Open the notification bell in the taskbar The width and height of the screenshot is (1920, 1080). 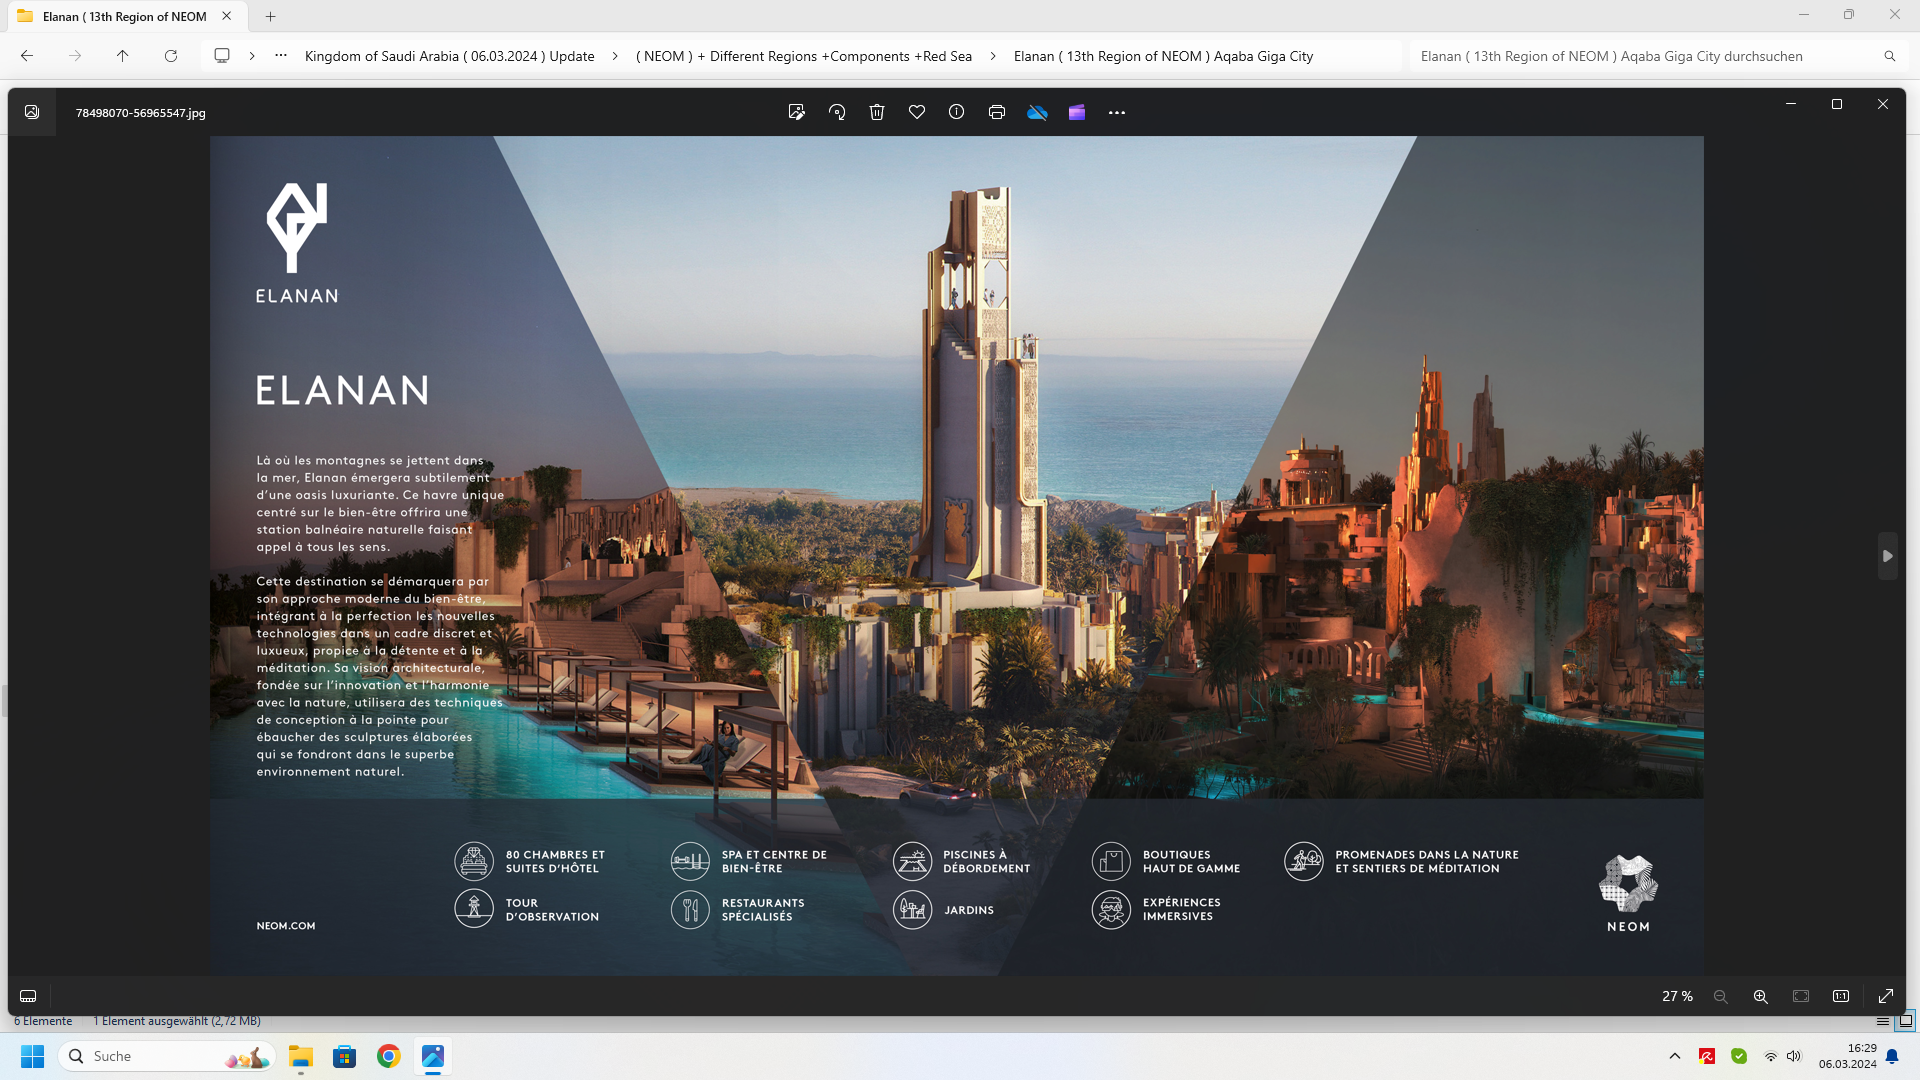[x=1892, y=1056]
